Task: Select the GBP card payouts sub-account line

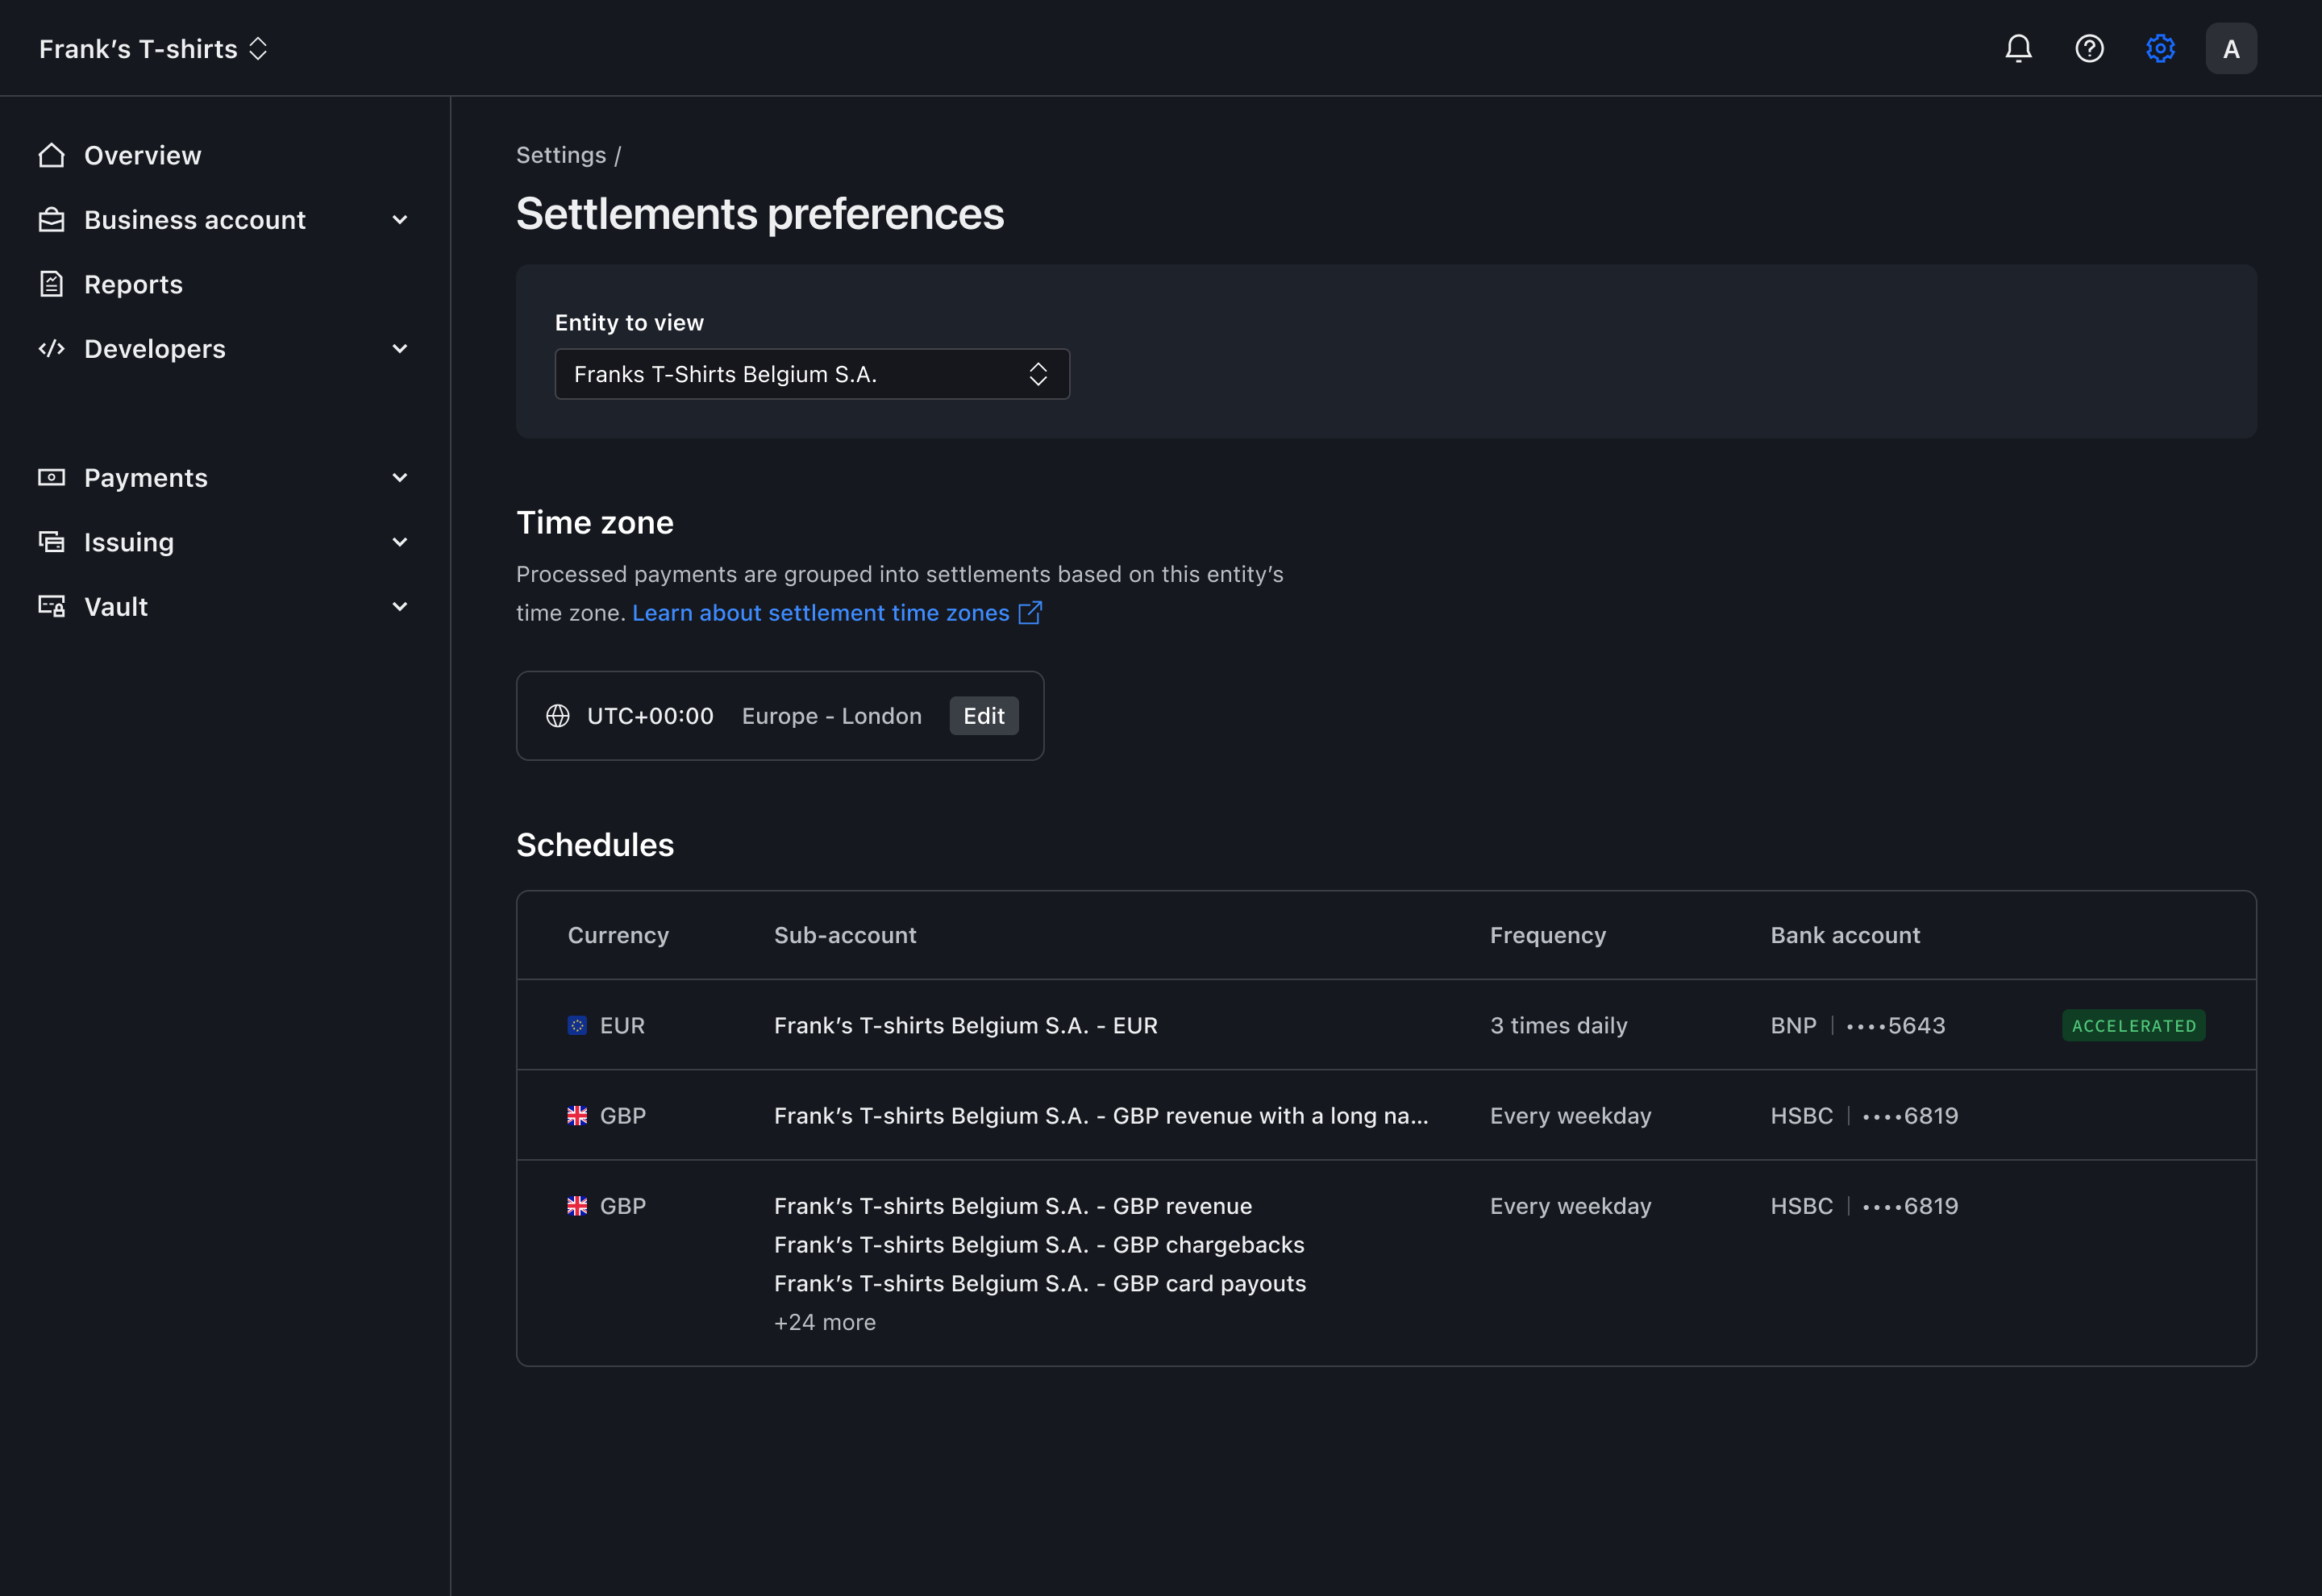Action: click(1040, 1283)
